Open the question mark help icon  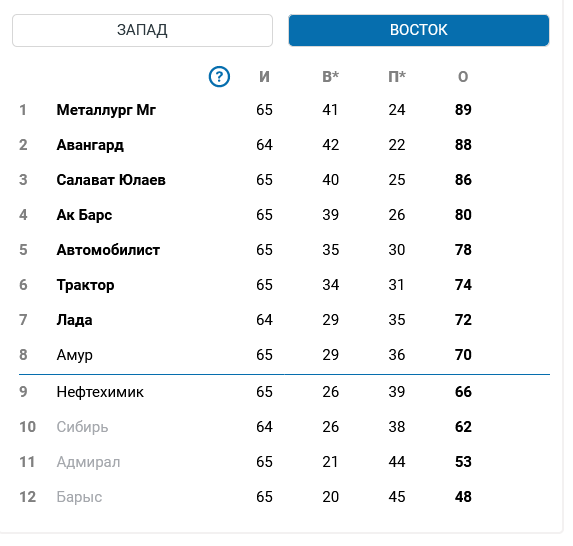219,77
